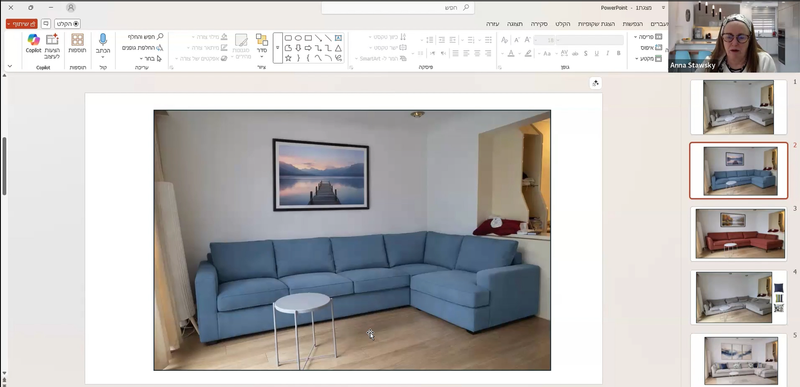Collapse the ribbon with the chevron

pyautogui.click(x=10, y=66)
